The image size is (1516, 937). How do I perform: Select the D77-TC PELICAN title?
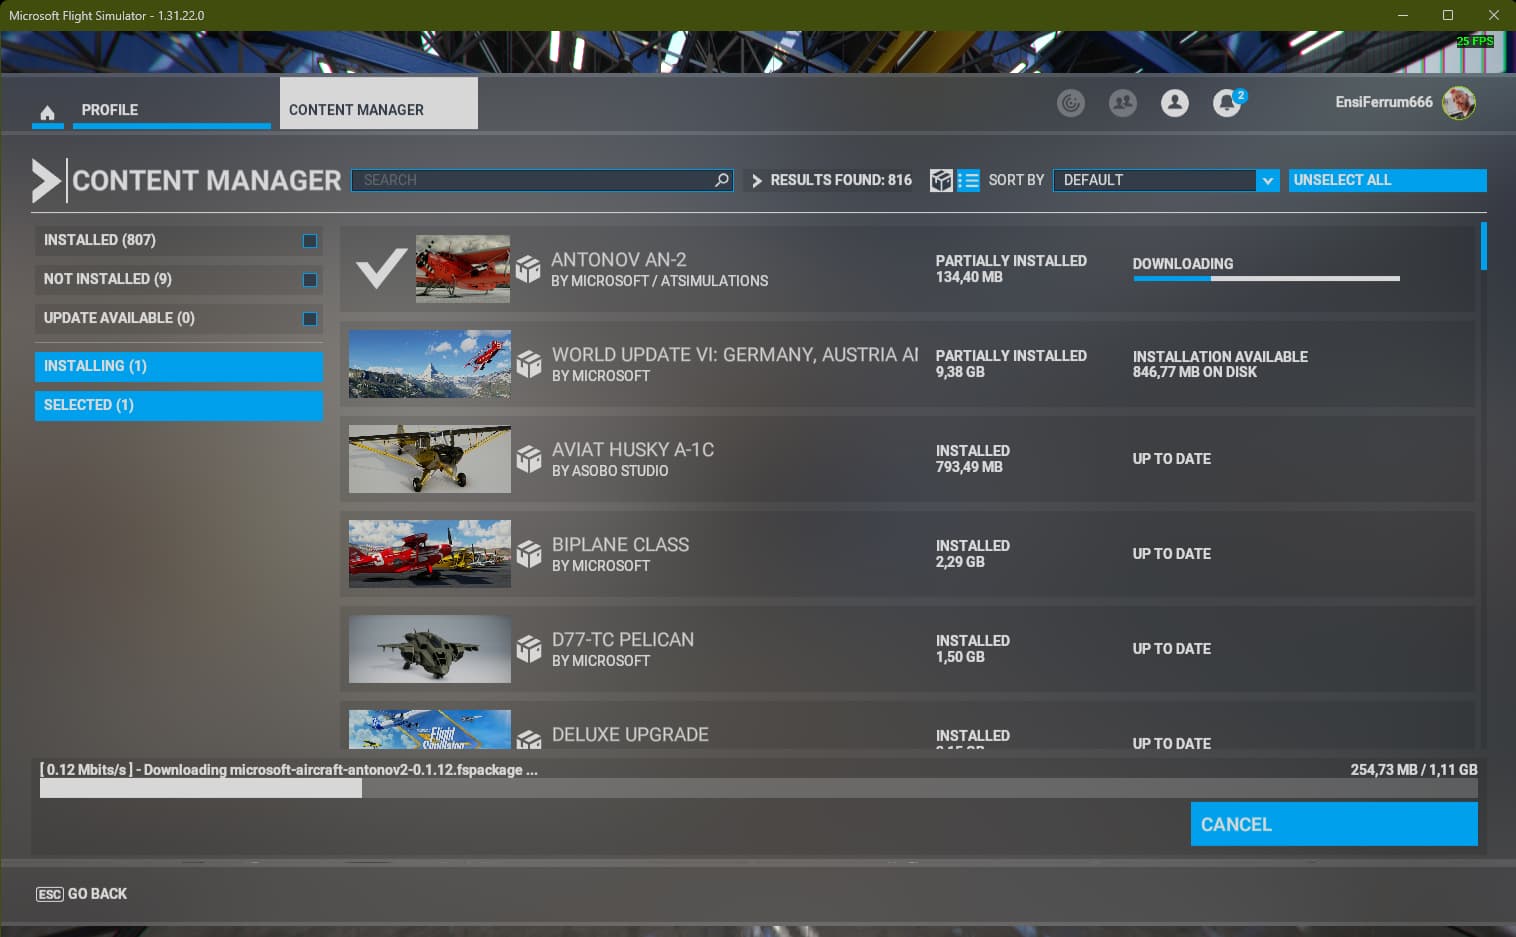(x=623, y=640)
